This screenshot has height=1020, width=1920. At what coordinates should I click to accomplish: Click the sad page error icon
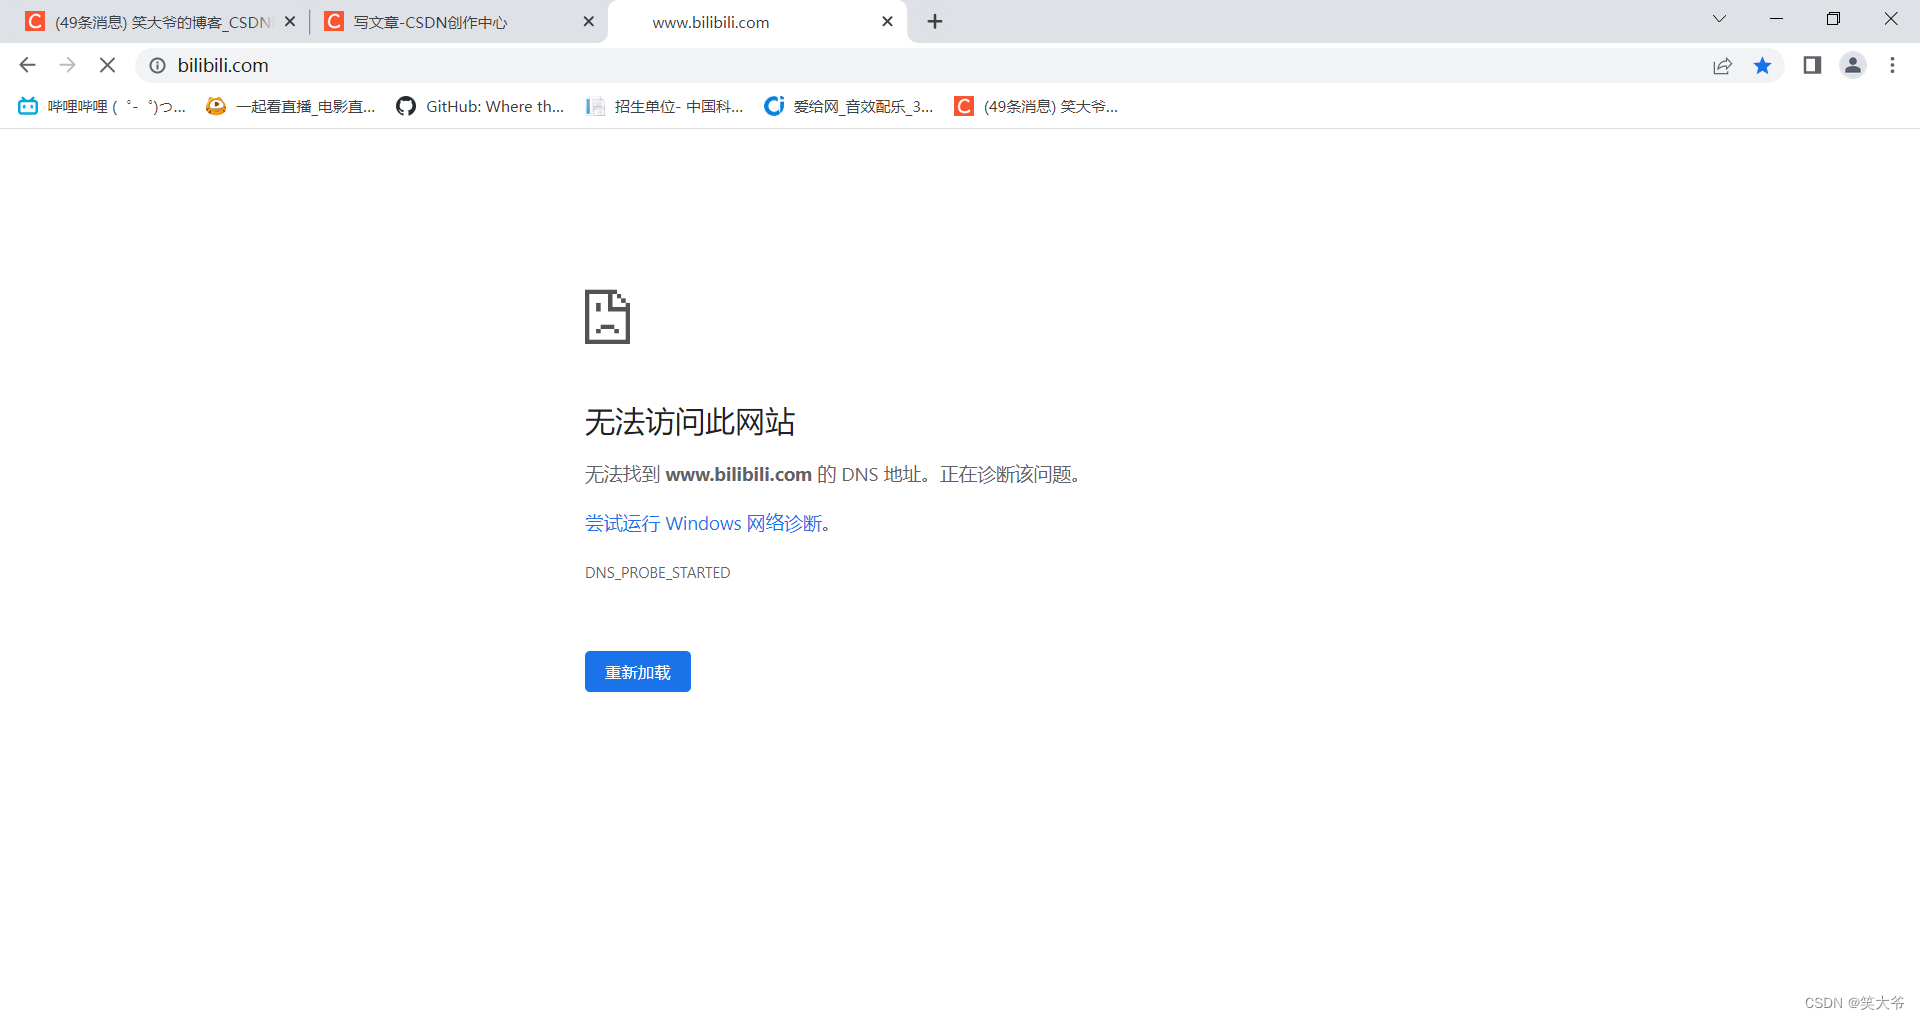pos(607,317)
